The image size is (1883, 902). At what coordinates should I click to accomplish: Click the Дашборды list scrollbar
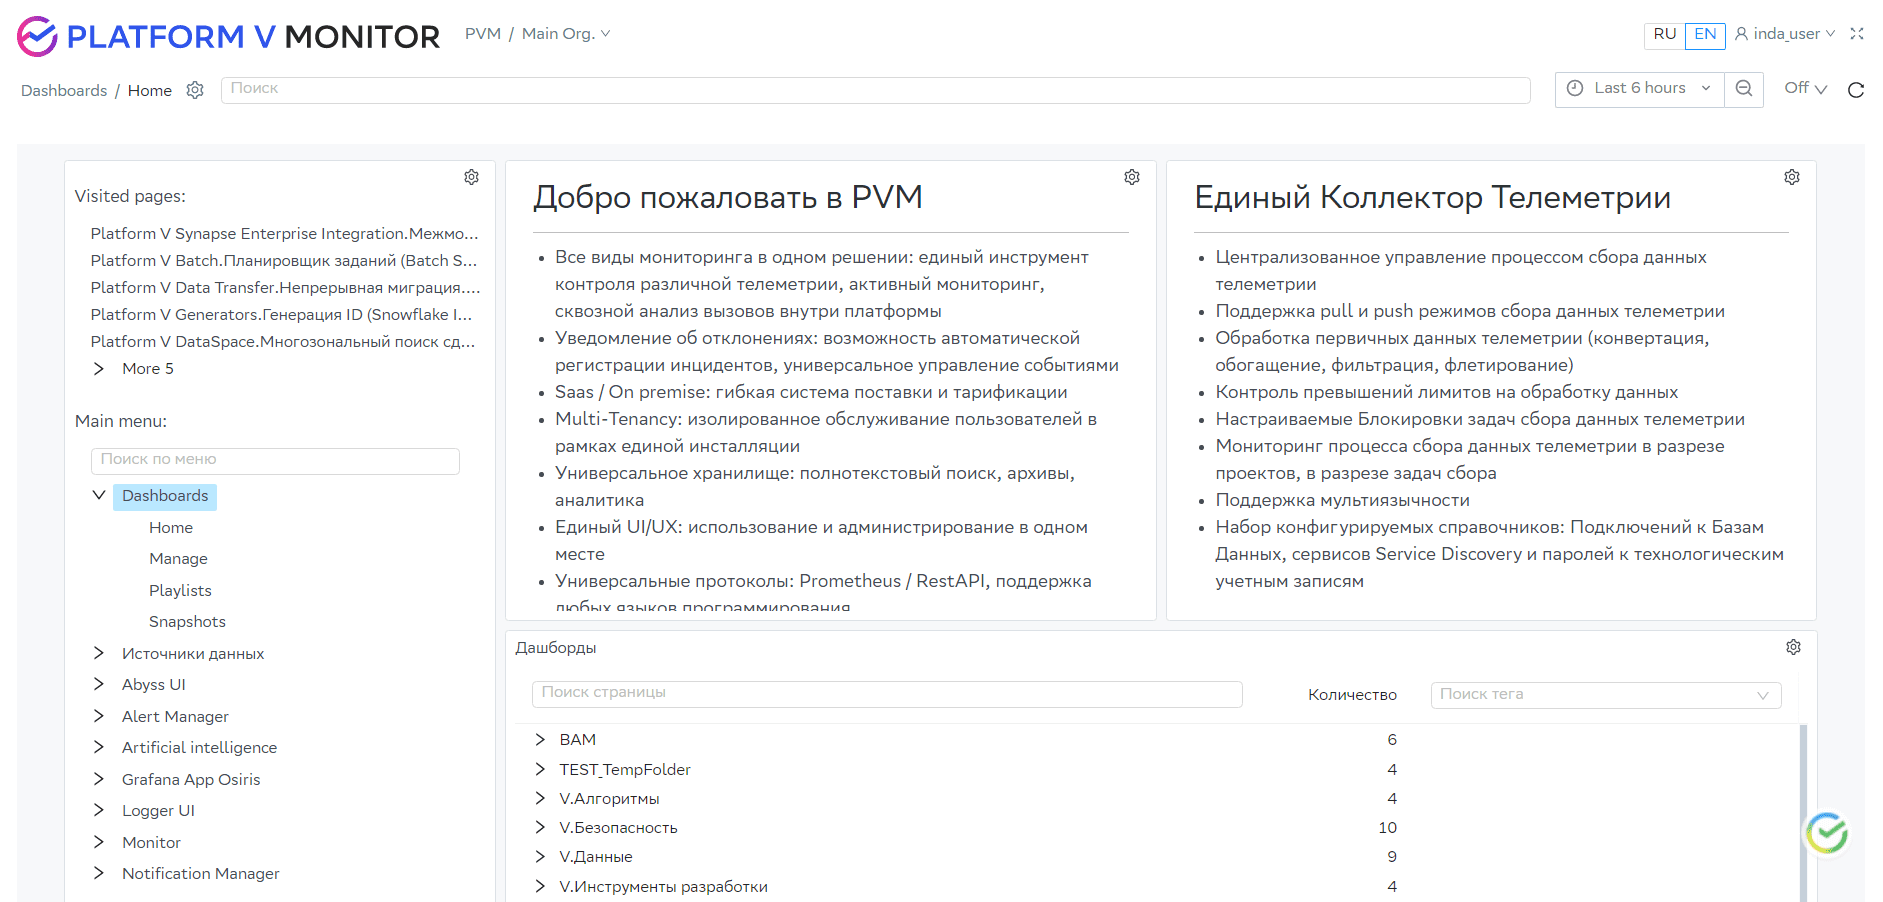click(1803, 813)
